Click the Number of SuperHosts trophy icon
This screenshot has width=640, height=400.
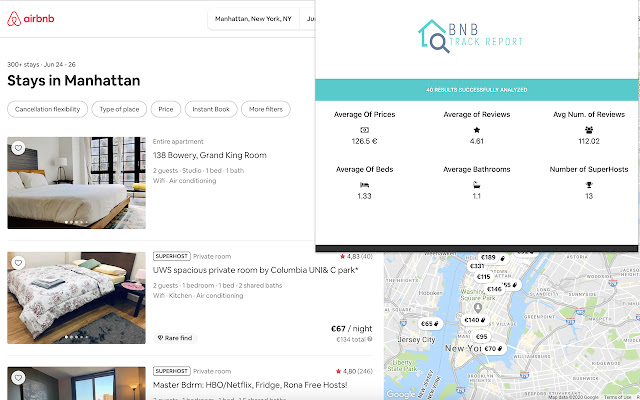coord(588,184)
